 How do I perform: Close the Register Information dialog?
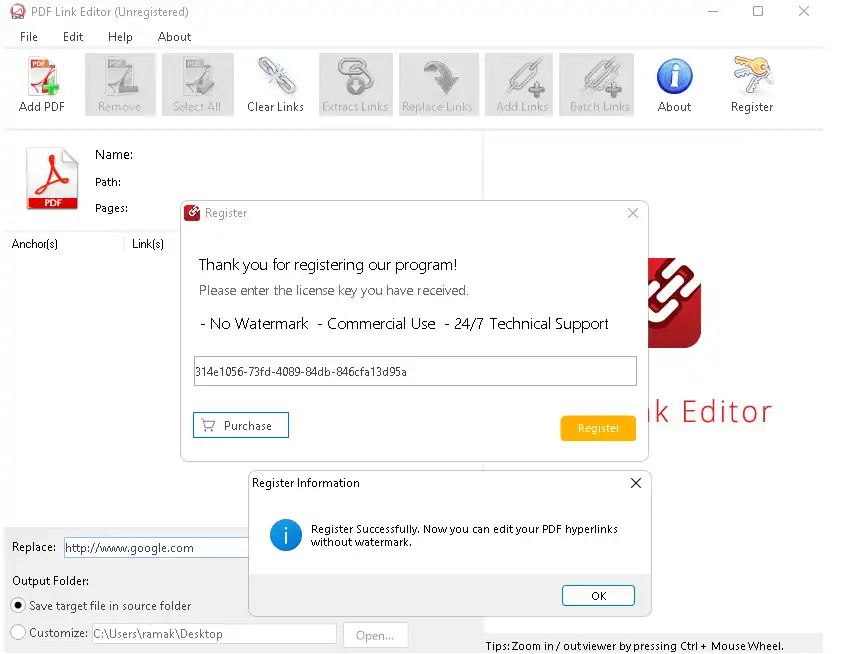pyautogui.click(x=635, y=483)
